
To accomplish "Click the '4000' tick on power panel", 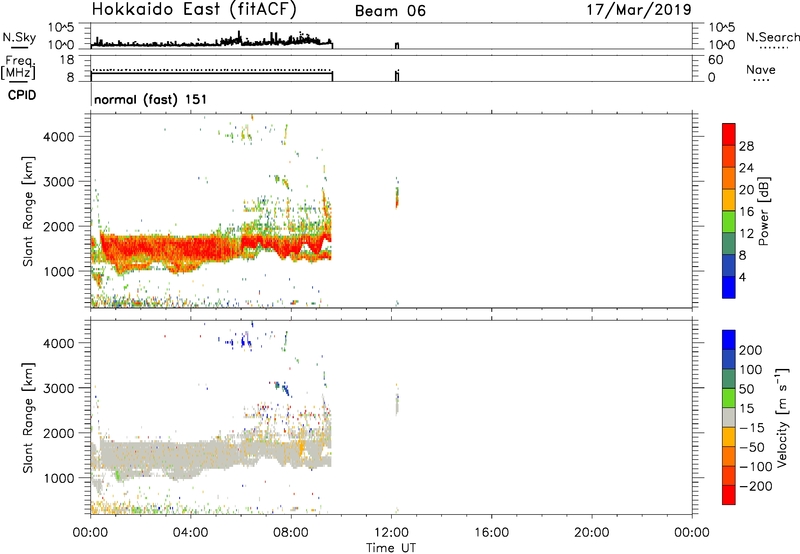I will coord(59,137).
